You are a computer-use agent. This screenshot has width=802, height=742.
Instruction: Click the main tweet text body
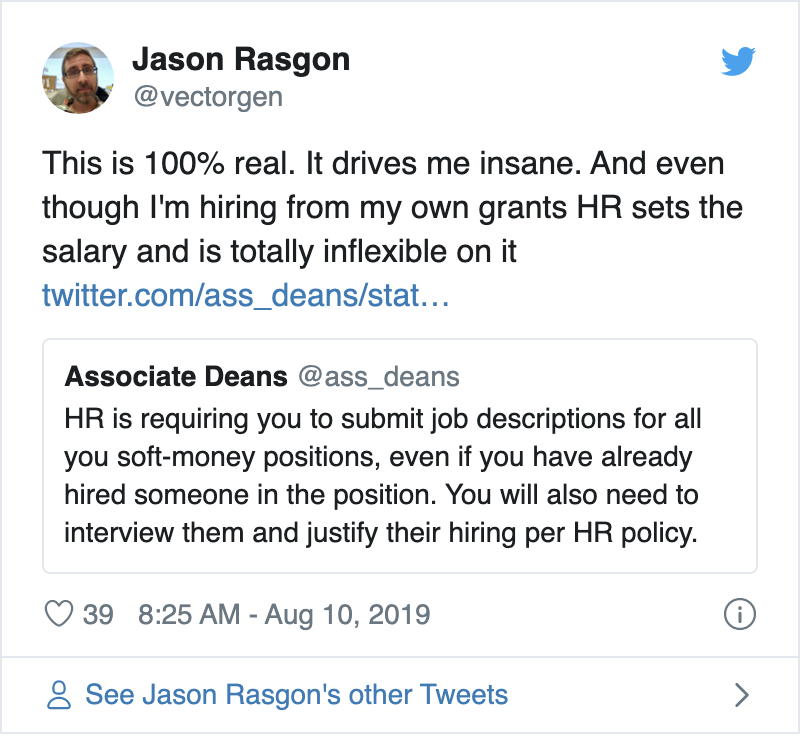click(x=393, y=208)
